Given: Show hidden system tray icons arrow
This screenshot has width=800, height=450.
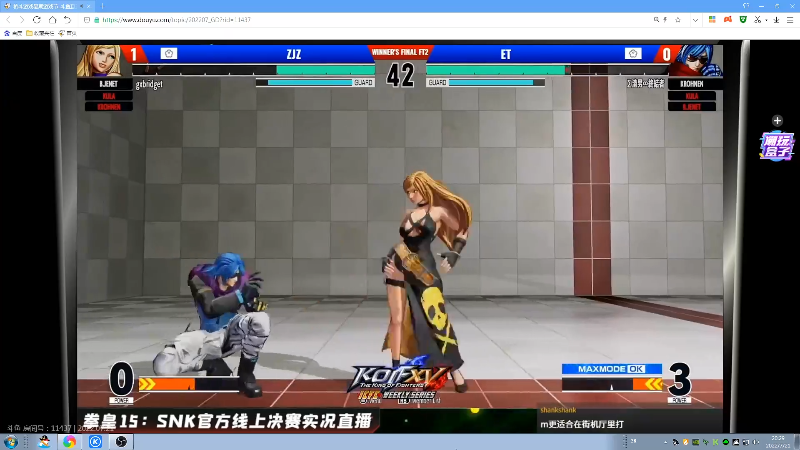Looking at the screenshot, I should click(665, 442).
